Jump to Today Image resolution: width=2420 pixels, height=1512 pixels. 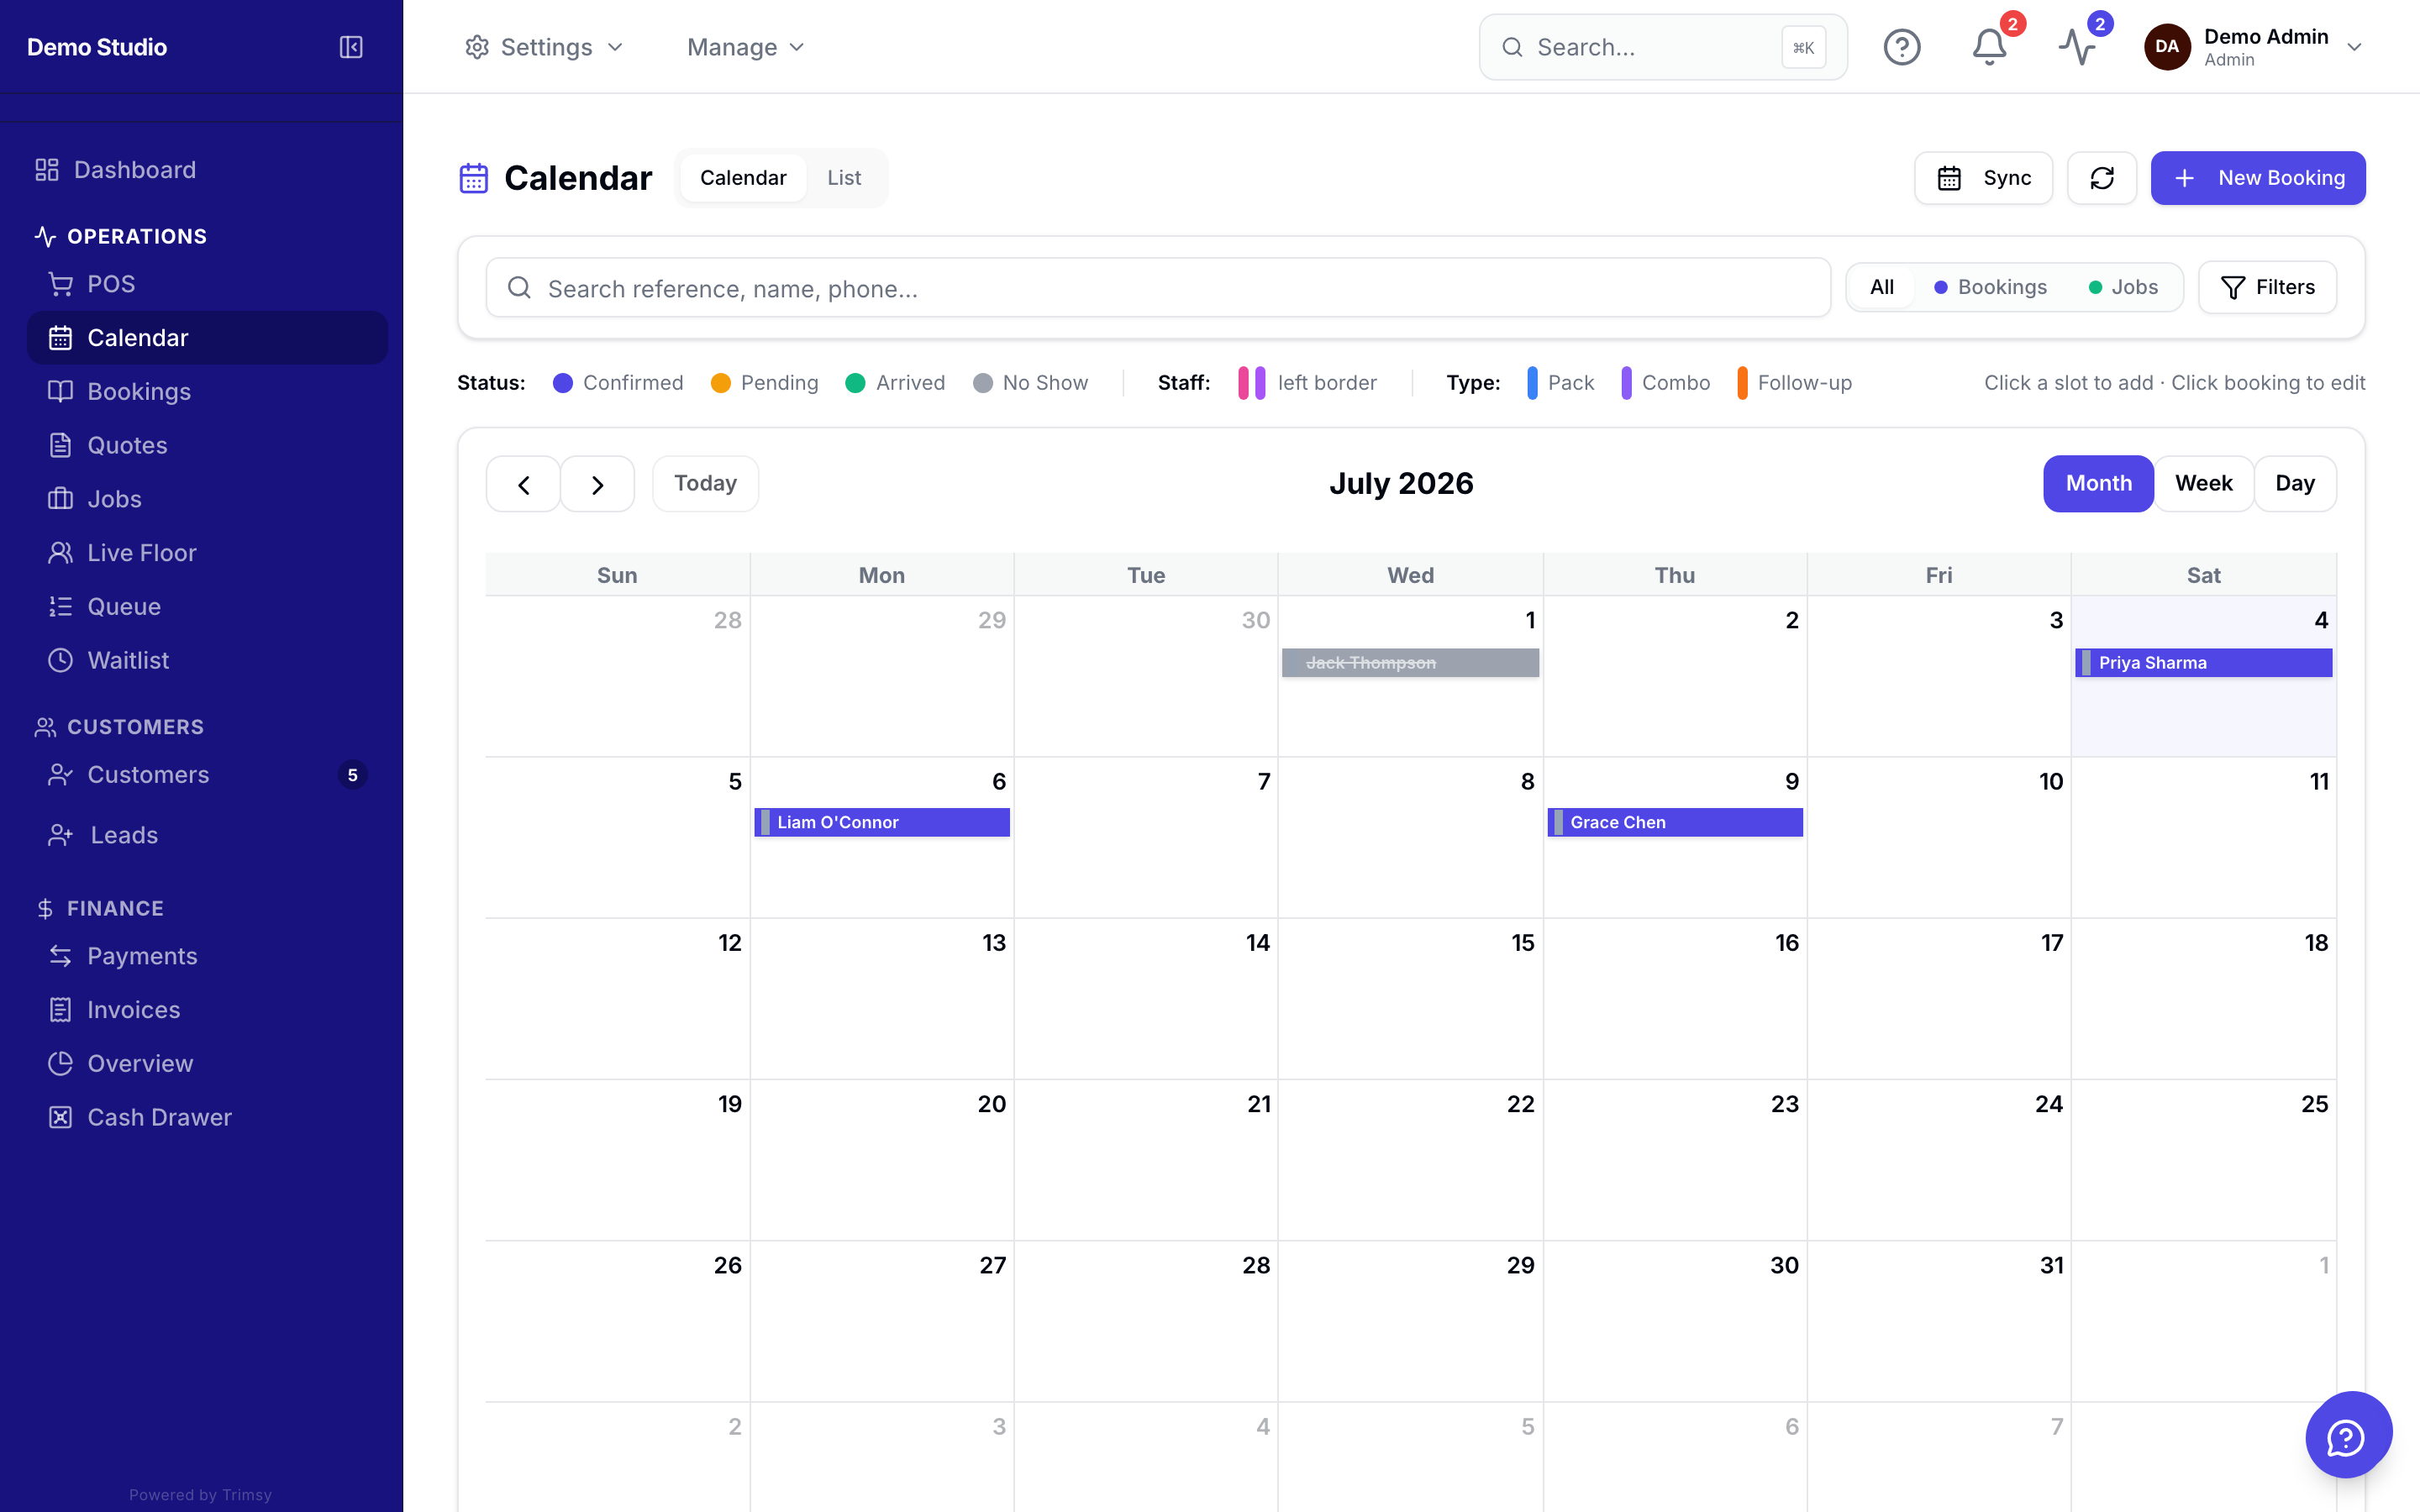pos(705,484)
